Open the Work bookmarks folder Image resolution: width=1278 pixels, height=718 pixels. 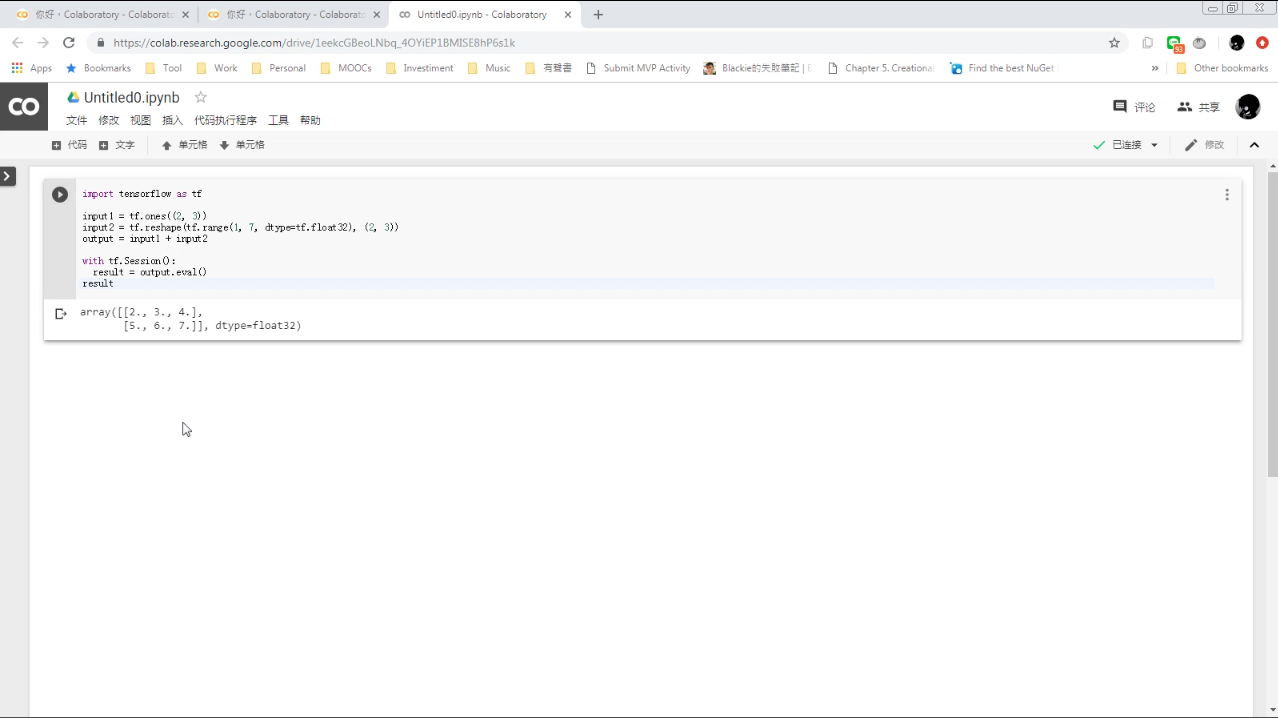(217, 68)
